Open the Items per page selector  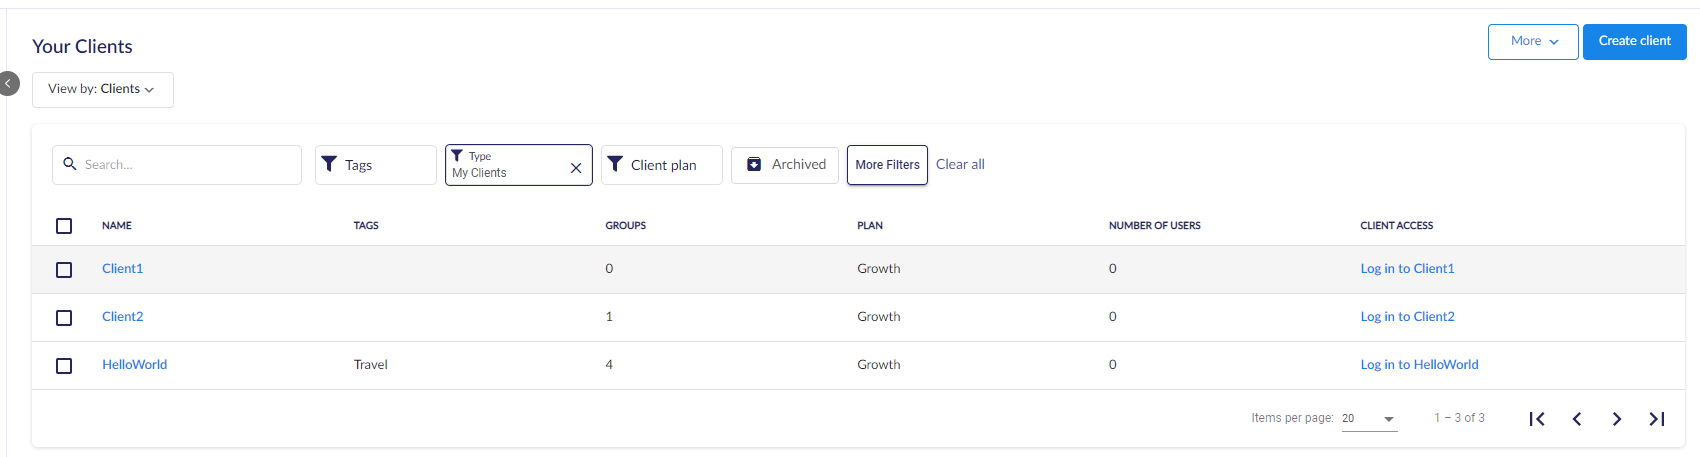(1369, 418)
